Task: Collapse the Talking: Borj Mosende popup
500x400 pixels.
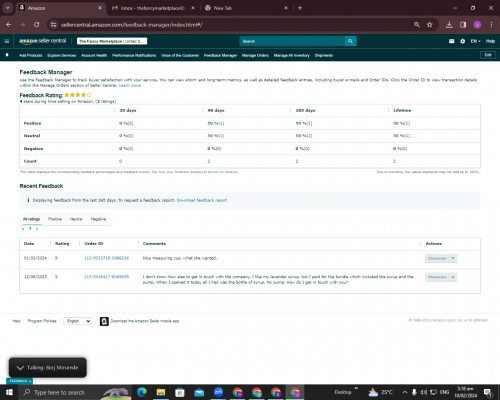Action: coord(20,368)
